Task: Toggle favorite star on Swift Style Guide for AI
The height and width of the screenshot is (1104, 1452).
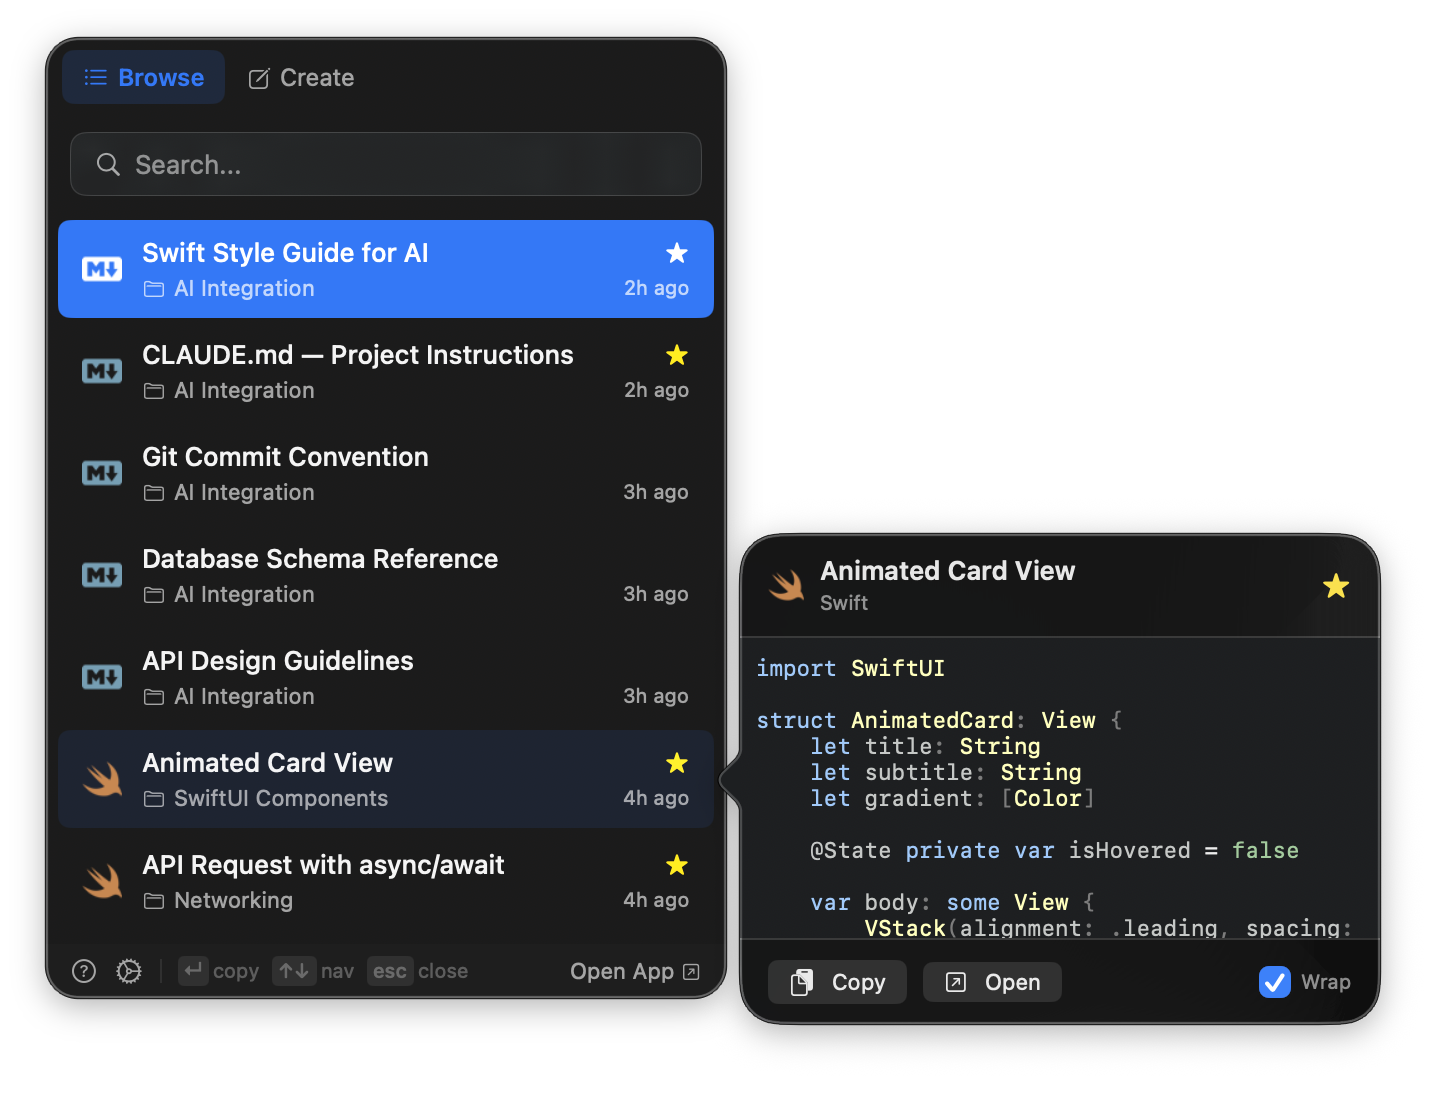Action: click(x=677, y=253)
